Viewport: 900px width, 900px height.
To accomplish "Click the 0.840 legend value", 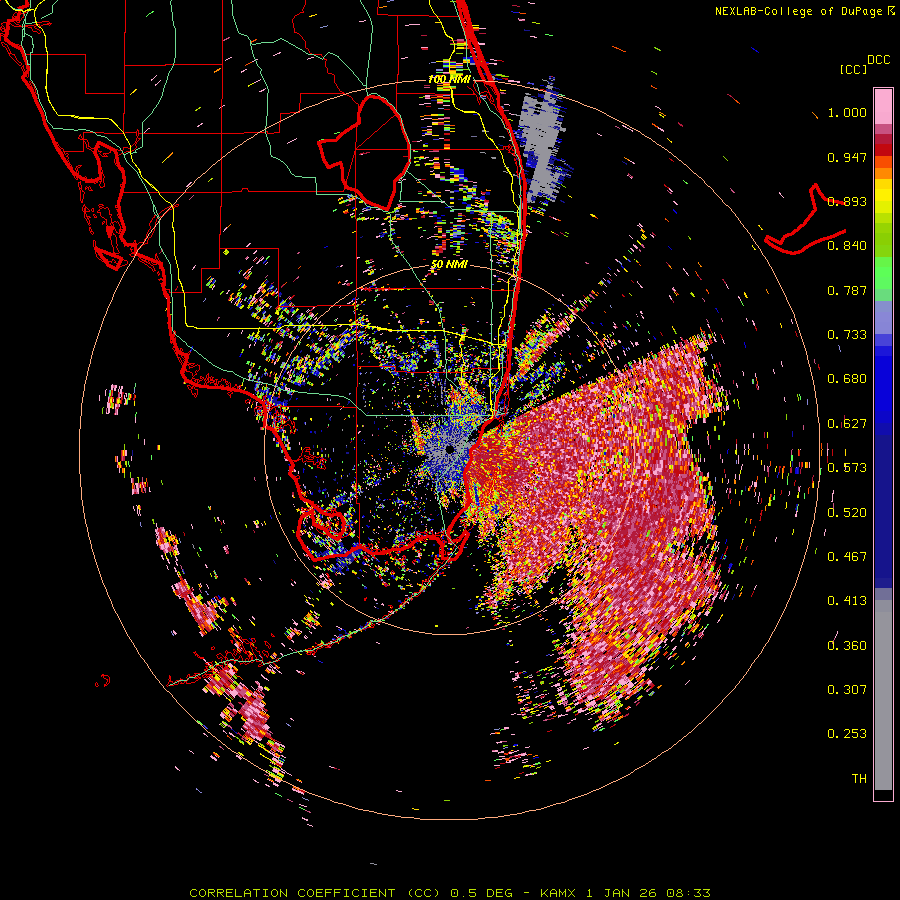I will [x=847, y=246].
